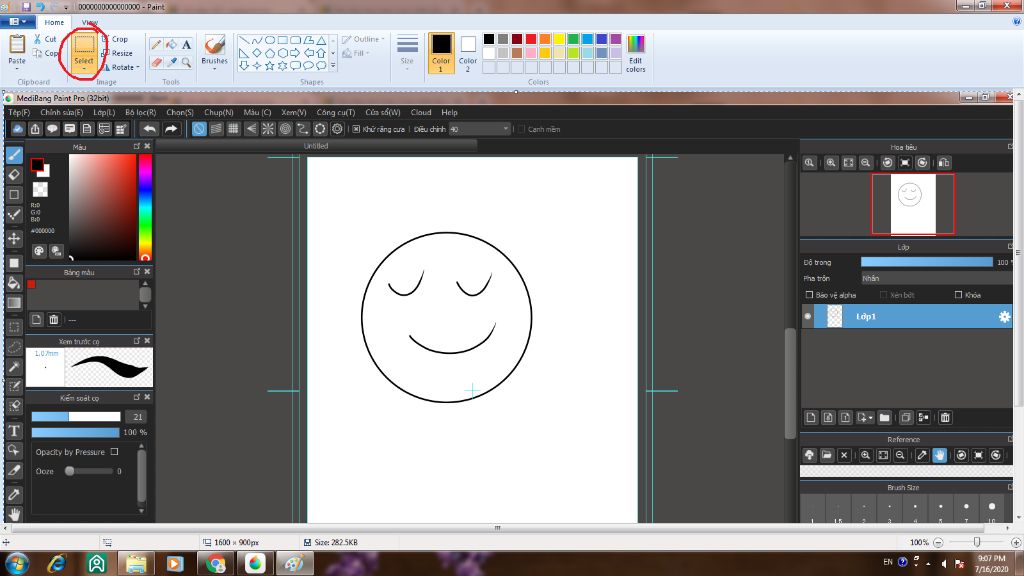Click the navigator canvas thumbnail preview
The height and width of the screenshot is (576, 1024).
(912, 204)
